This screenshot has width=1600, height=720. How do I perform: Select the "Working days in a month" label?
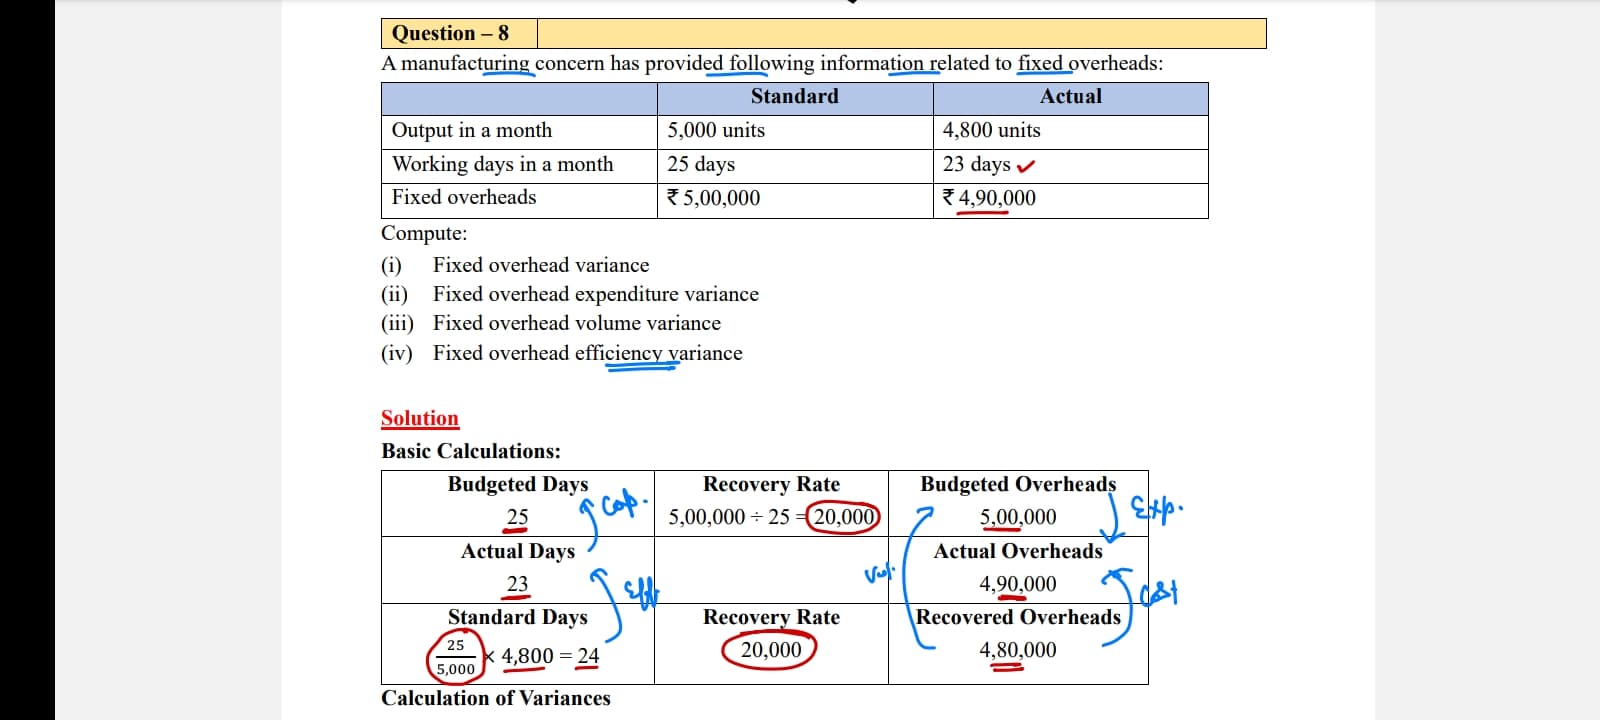pos(503,164)
